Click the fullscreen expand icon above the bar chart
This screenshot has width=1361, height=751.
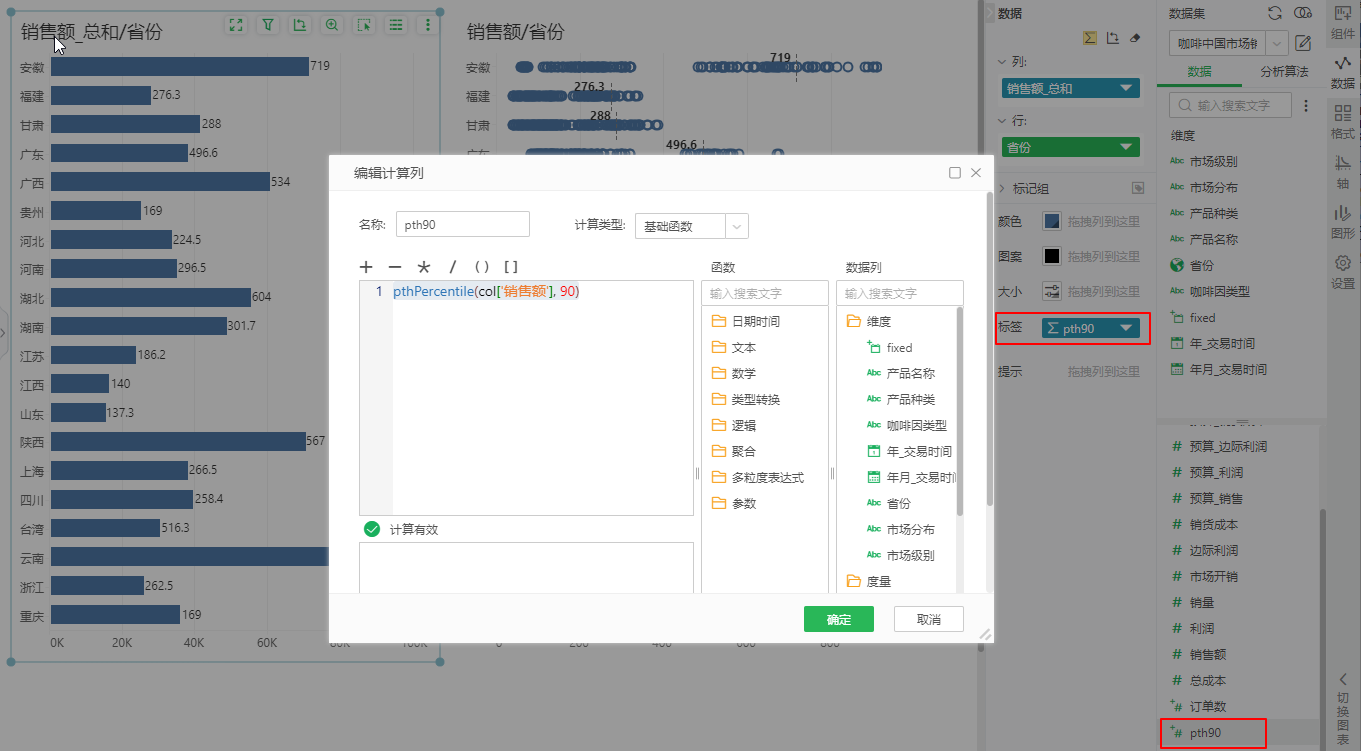click(x=236, y=24)
